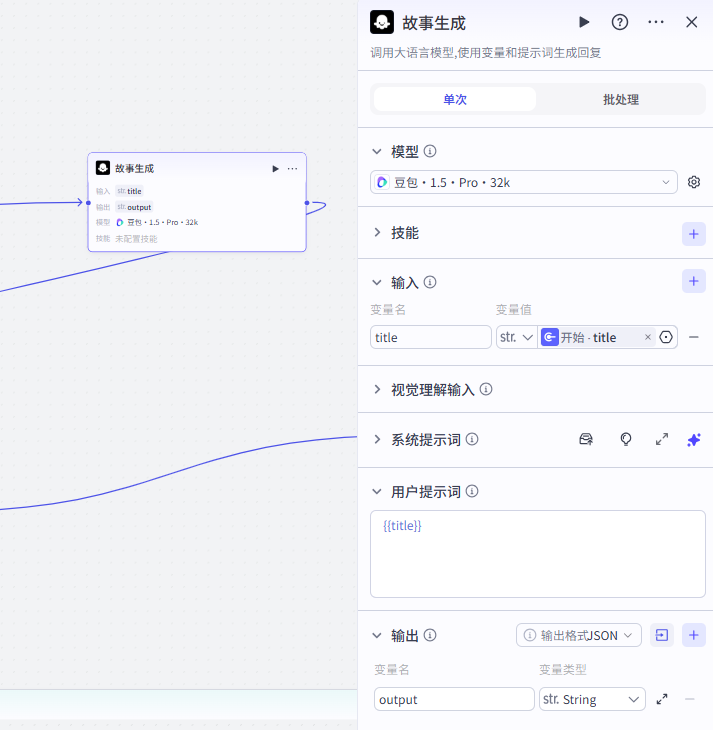Add a new input variable
This screenshot has height=730, width=713.
pyautogui.click(x=693, y=281)
